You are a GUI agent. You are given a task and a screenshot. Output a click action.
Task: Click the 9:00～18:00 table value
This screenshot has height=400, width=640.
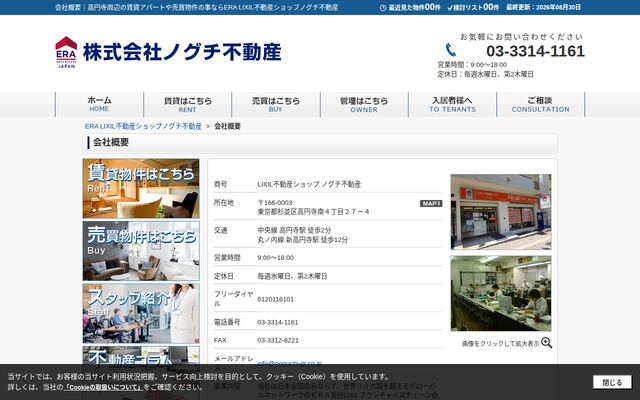276,258
